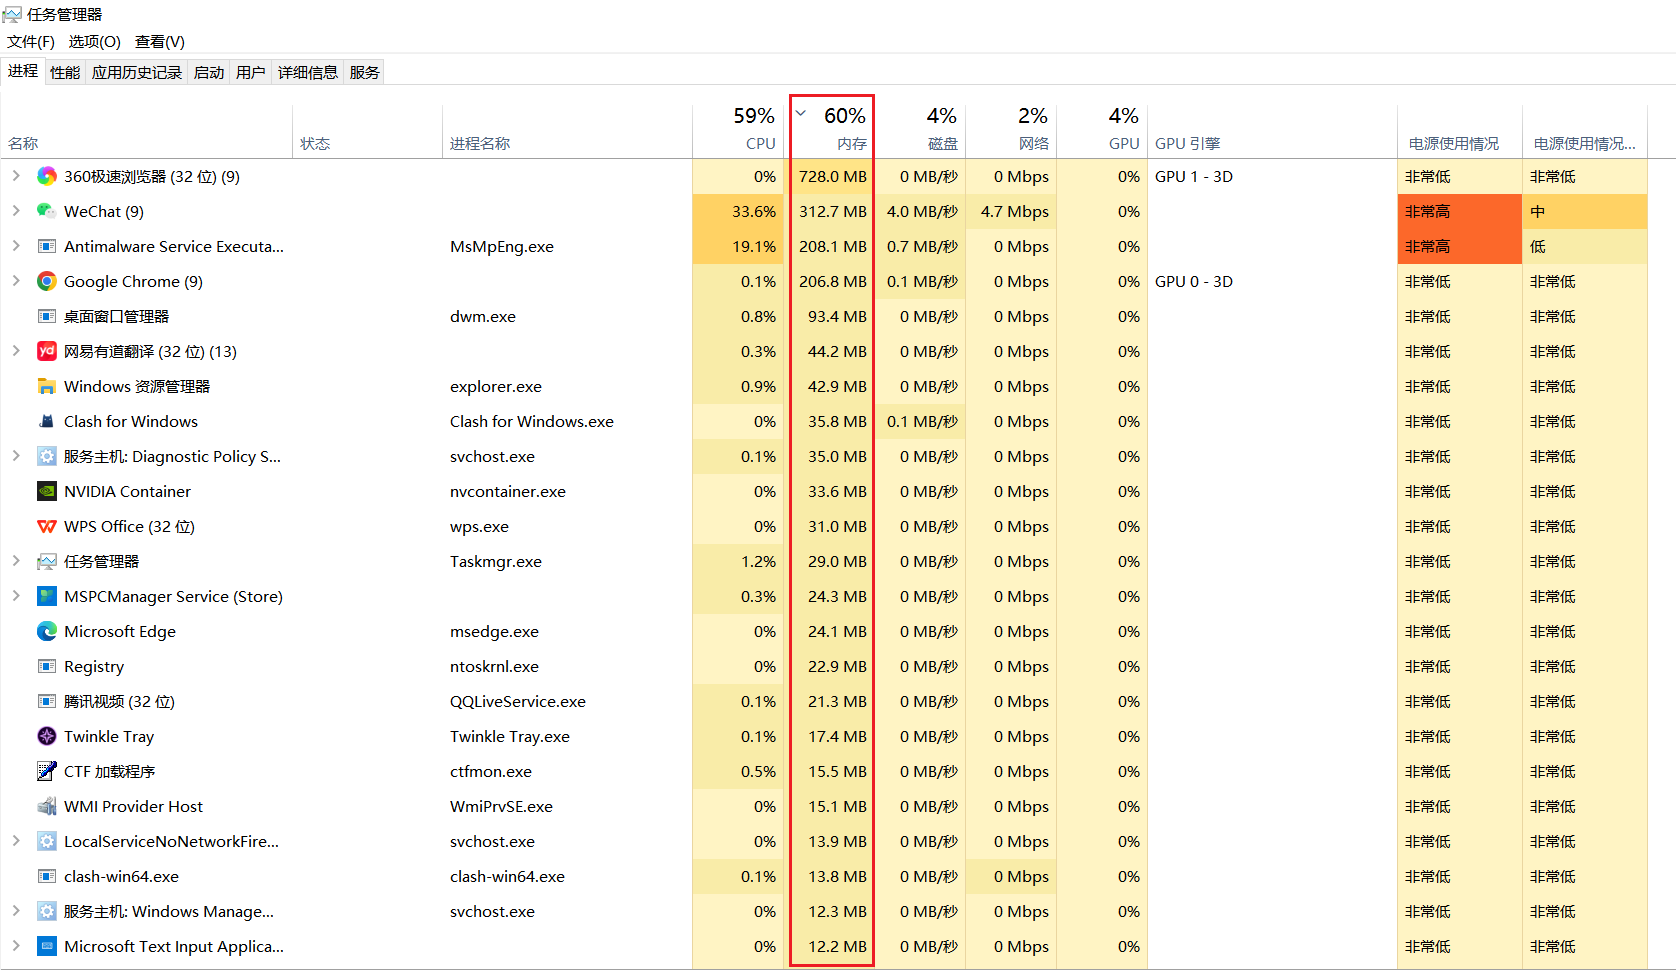
Task: Click the 腾讯视频 process icon
Action: point(47,702)
